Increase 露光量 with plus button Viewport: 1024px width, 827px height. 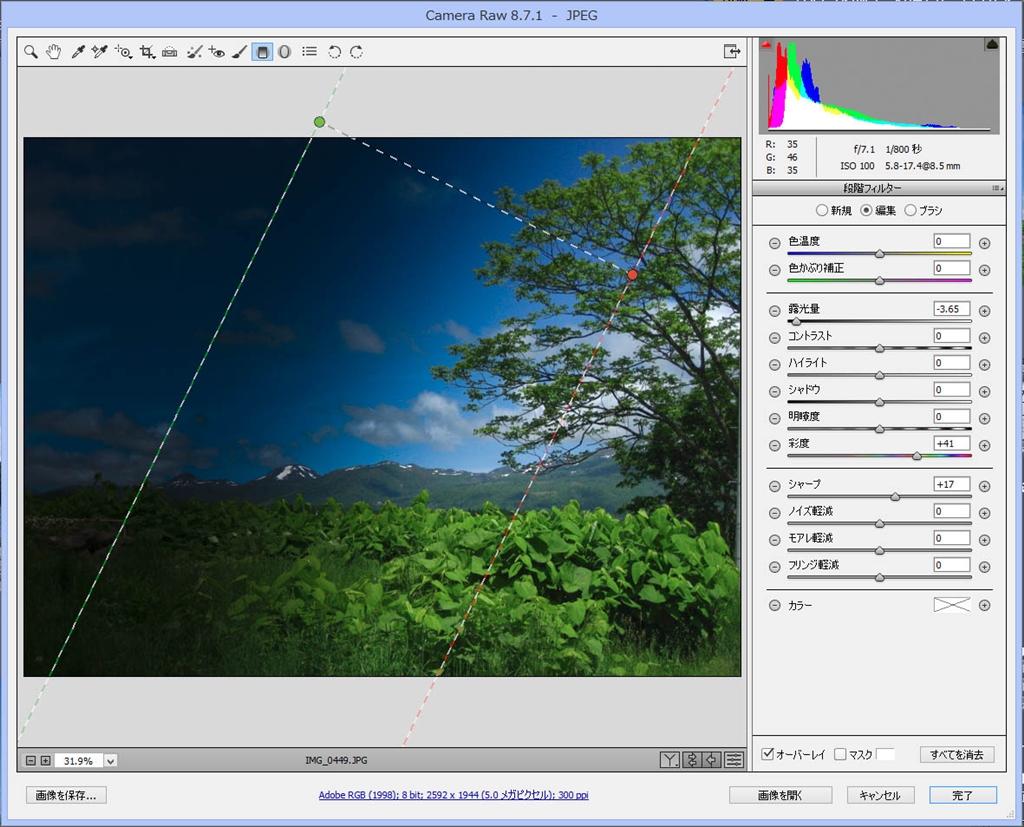(985, 311)
